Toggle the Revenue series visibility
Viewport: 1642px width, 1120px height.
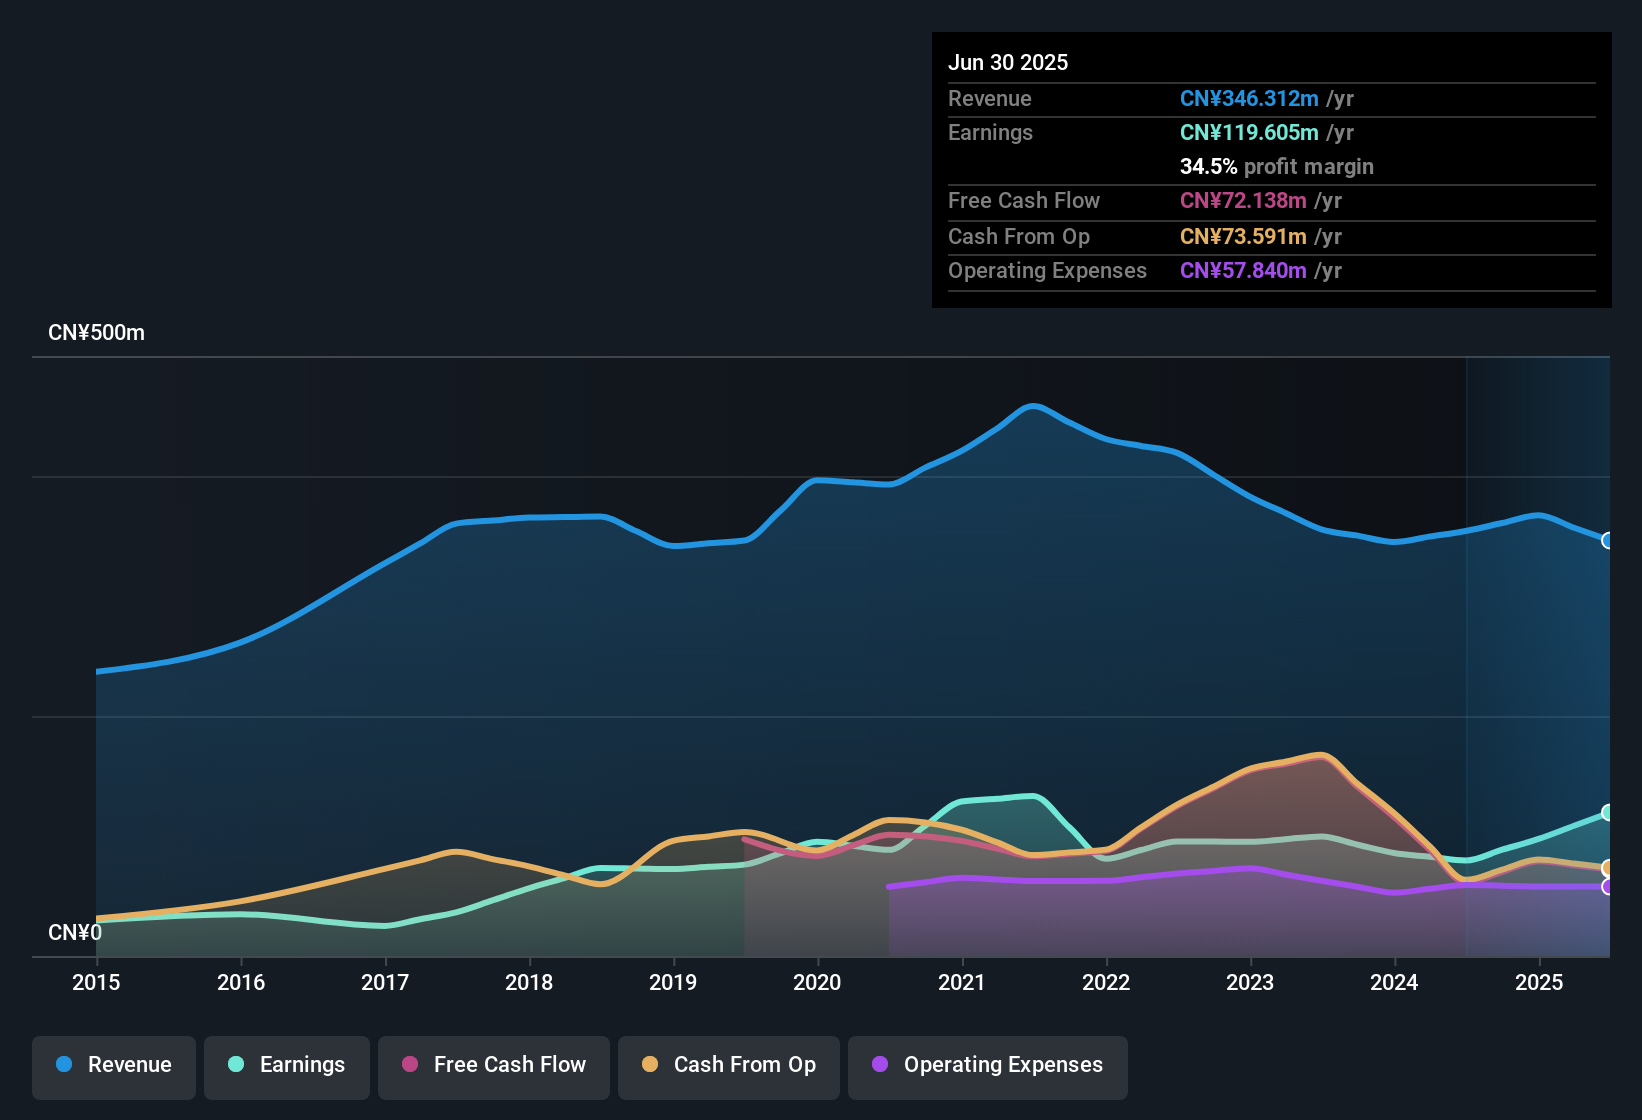(x=113, y=1065)
